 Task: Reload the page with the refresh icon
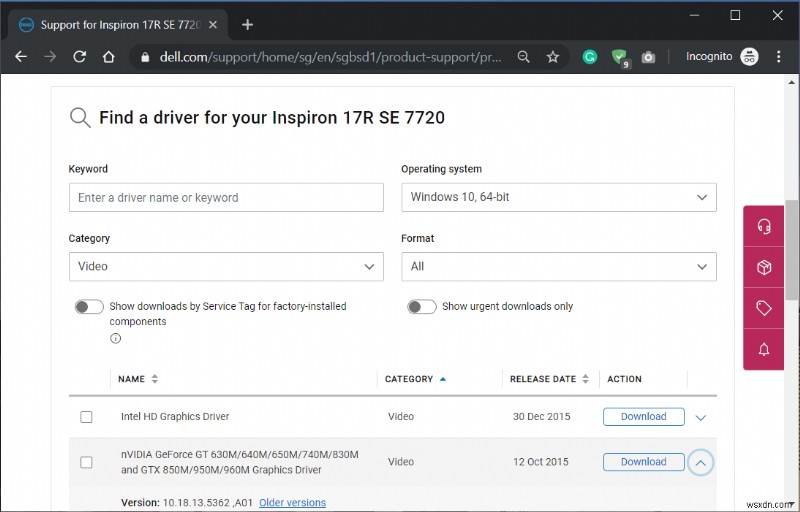click(x=79, y=57)
